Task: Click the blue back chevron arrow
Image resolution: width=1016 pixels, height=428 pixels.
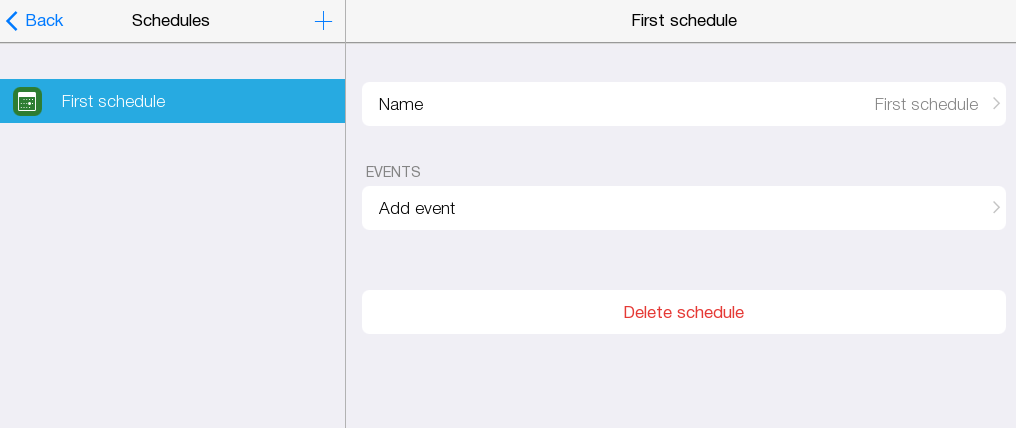Action: 12,21
